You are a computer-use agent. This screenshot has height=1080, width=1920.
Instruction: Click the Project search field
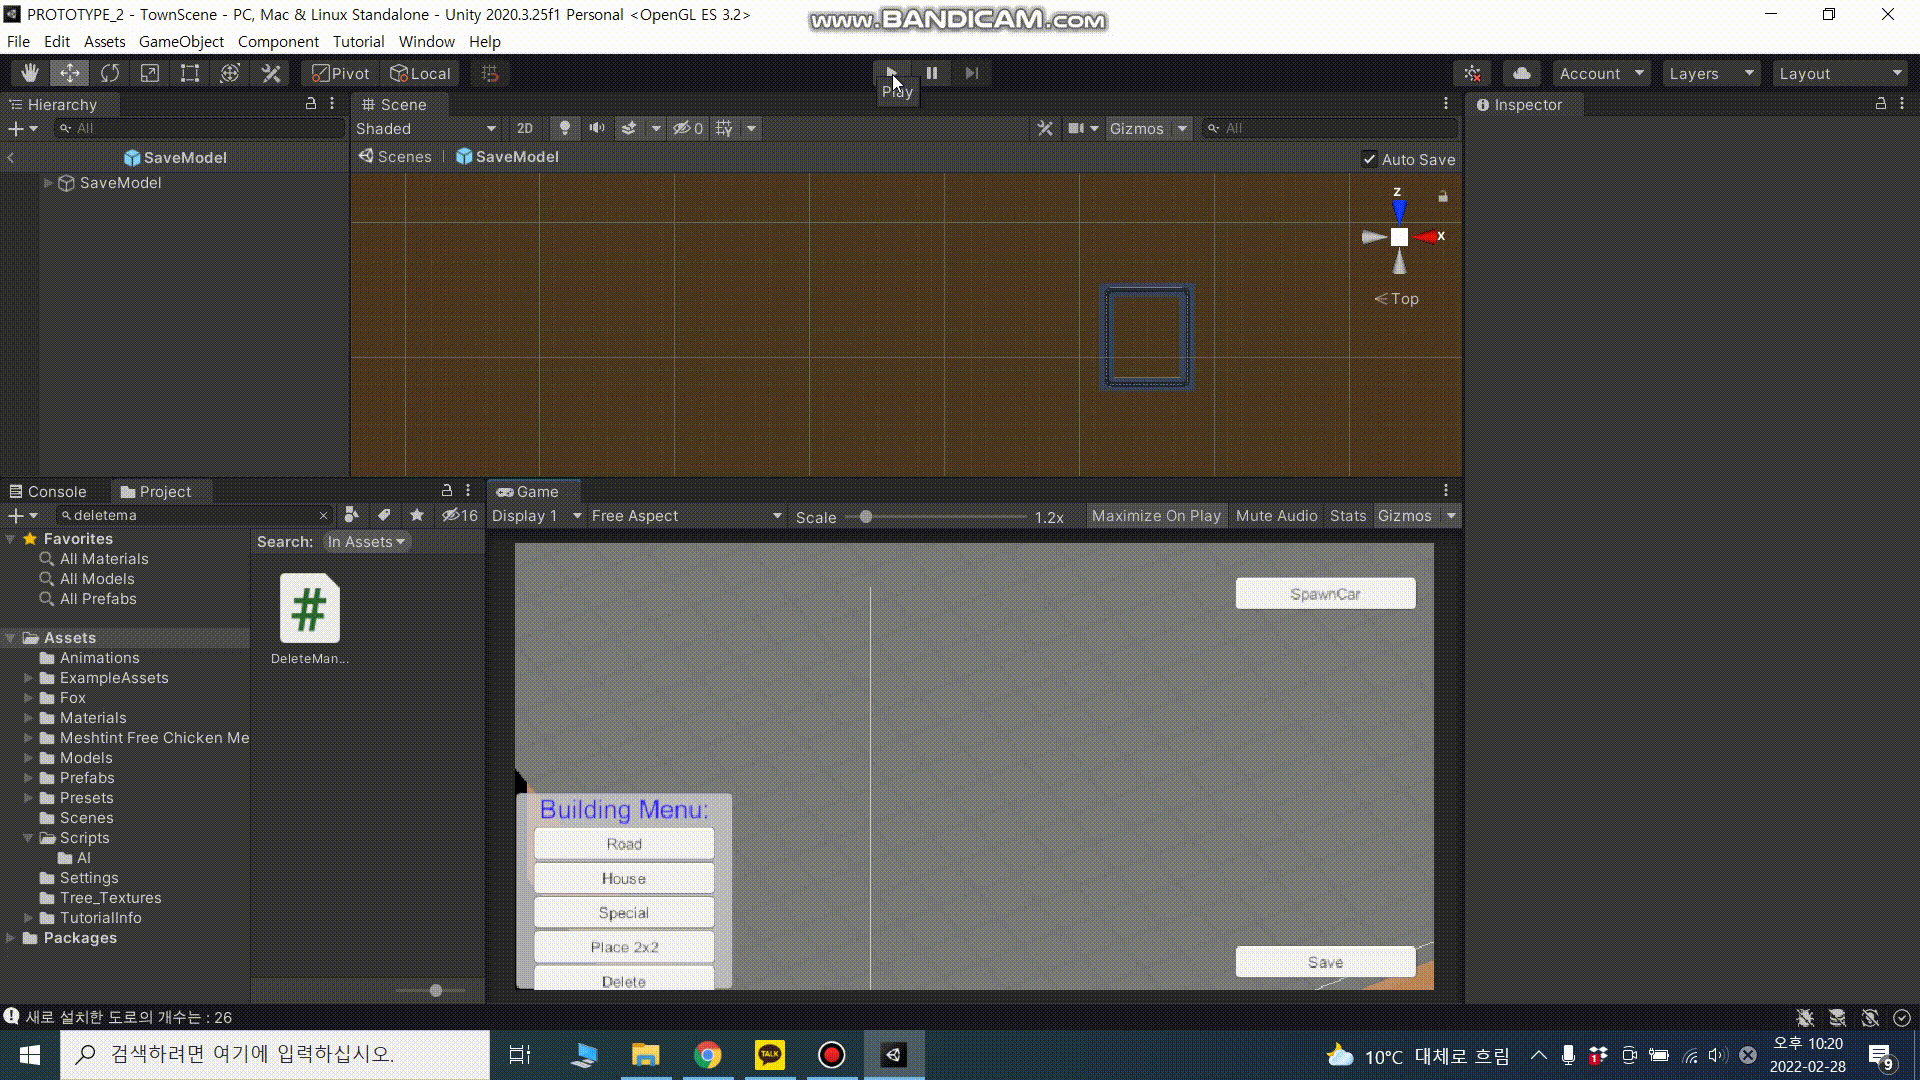(x=195, y=516)
